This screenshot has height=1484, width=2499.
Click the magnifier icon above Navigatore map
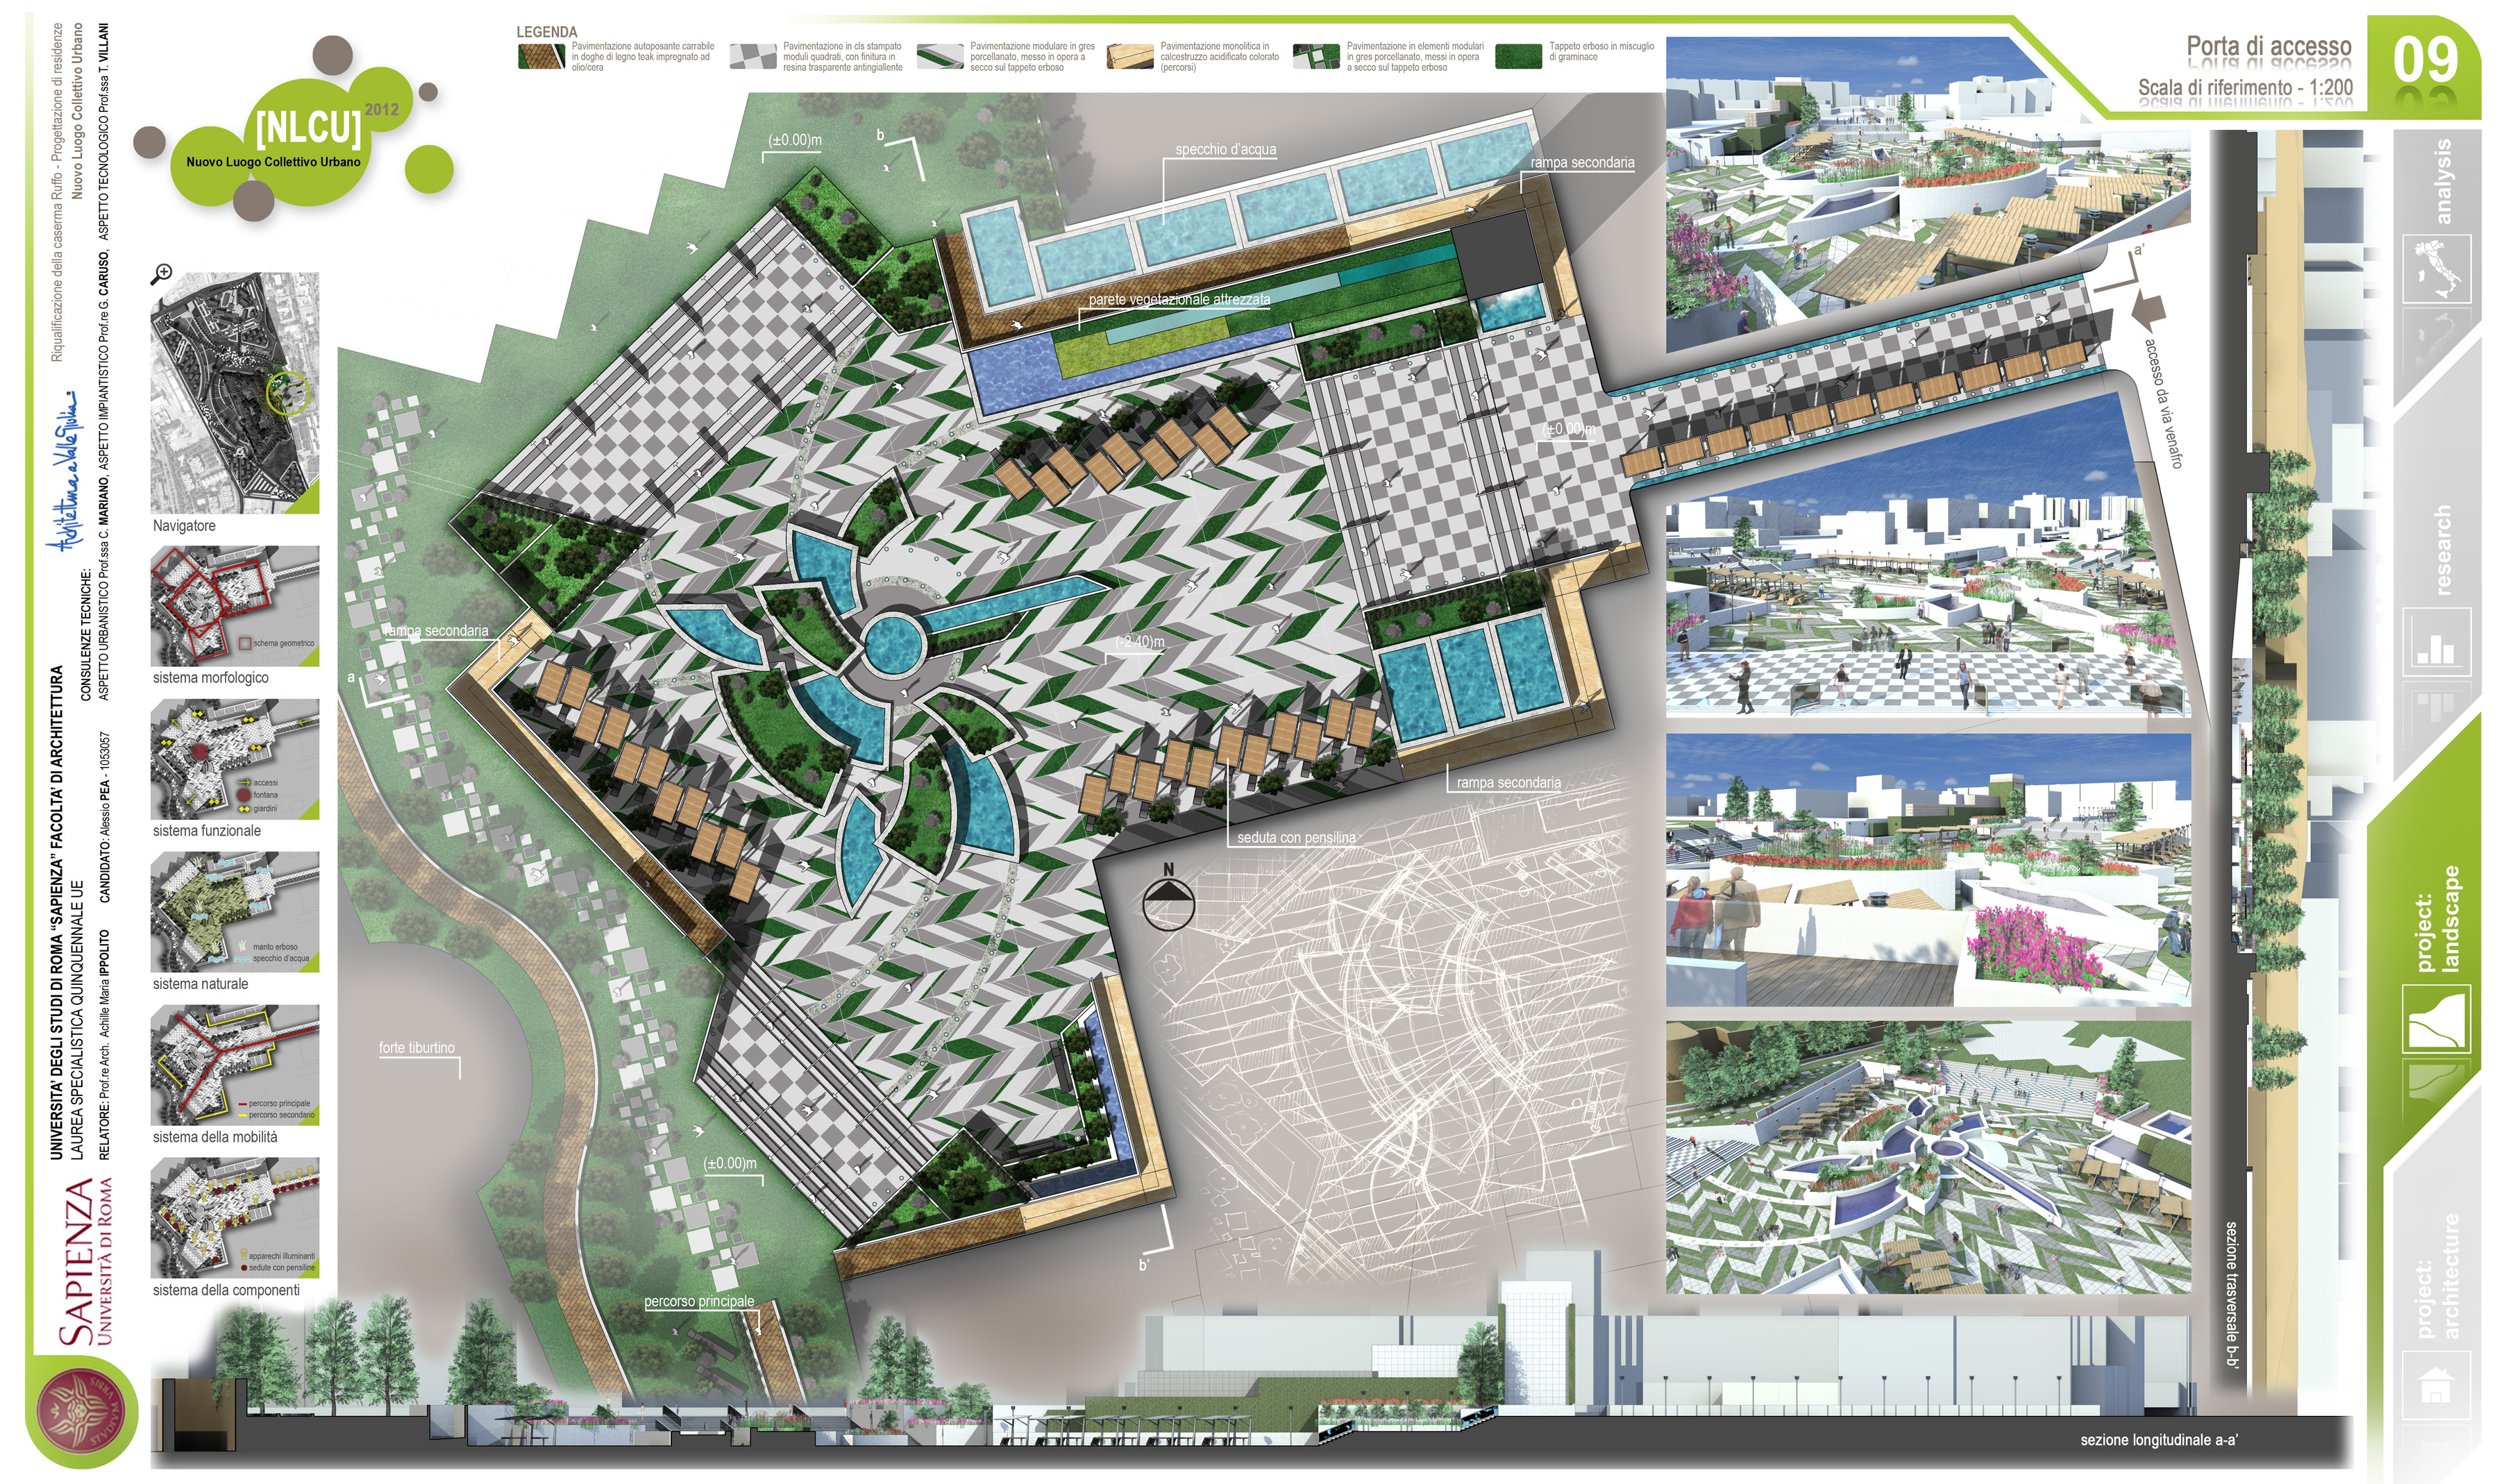tap(162, 273)
